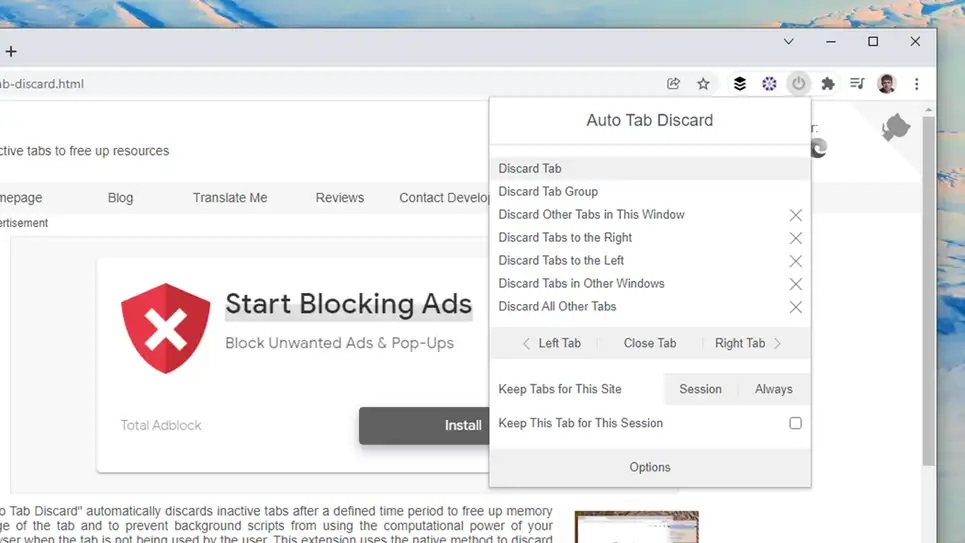The height and width of the screenshot is (543, 965).
Task: Open Chrome's three-dot menu
Action: pos(916,84)
